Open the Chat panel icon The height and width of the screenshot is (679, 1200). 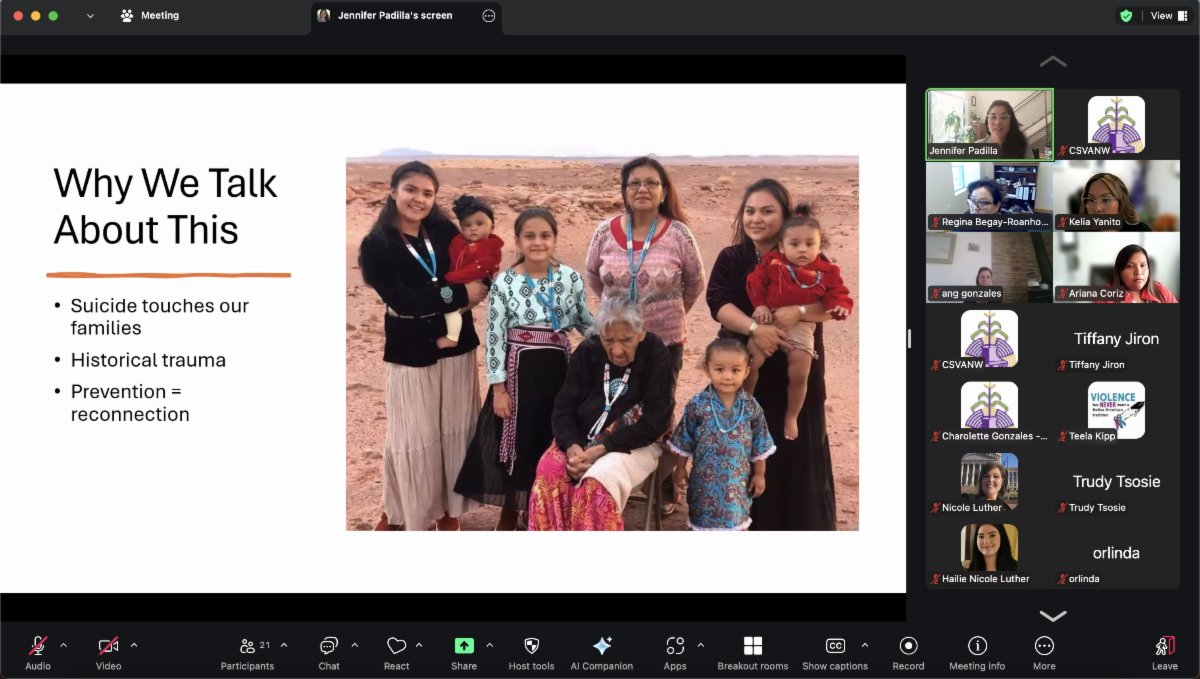328,646
